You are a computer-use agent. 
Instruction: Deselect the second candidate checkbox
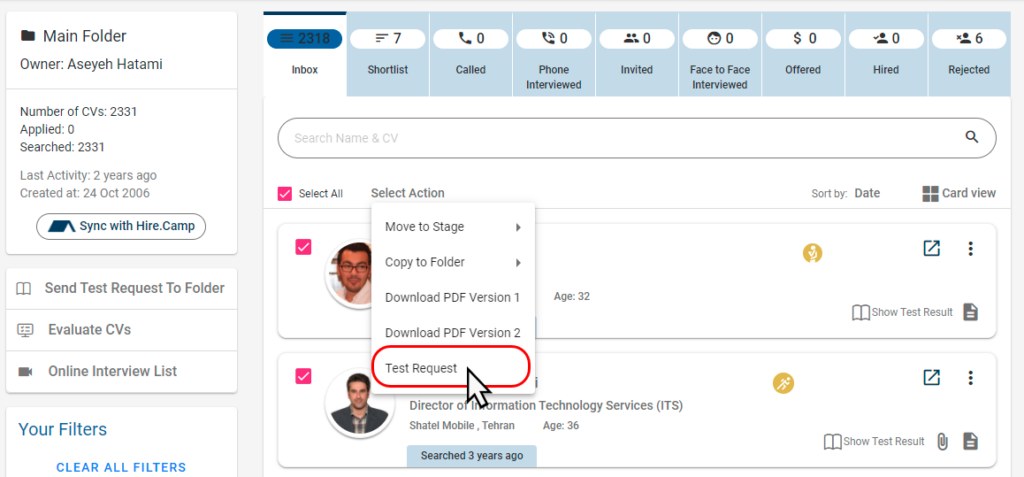[304, 376]
